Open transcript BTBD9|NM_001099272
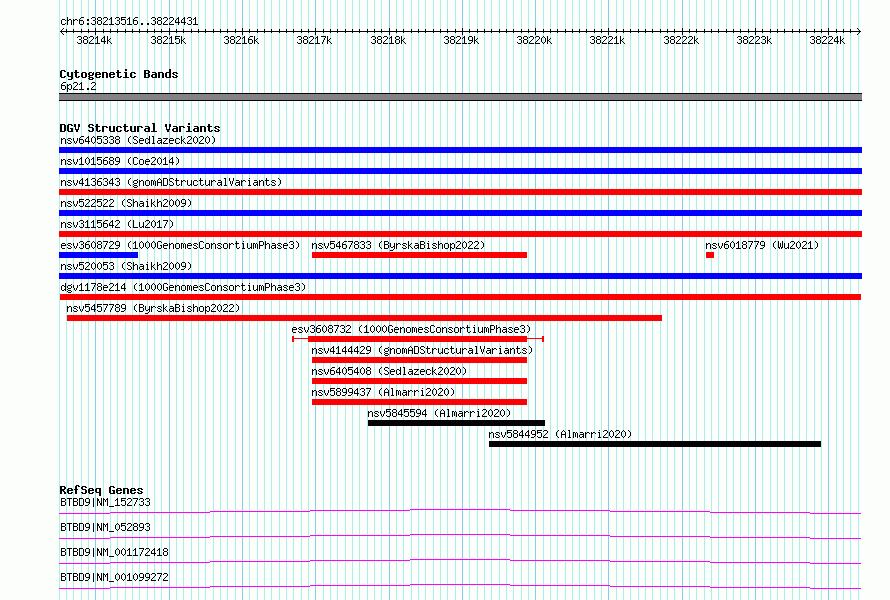Image resolution: width=890 pixels, height=600 pixels. 114,577
